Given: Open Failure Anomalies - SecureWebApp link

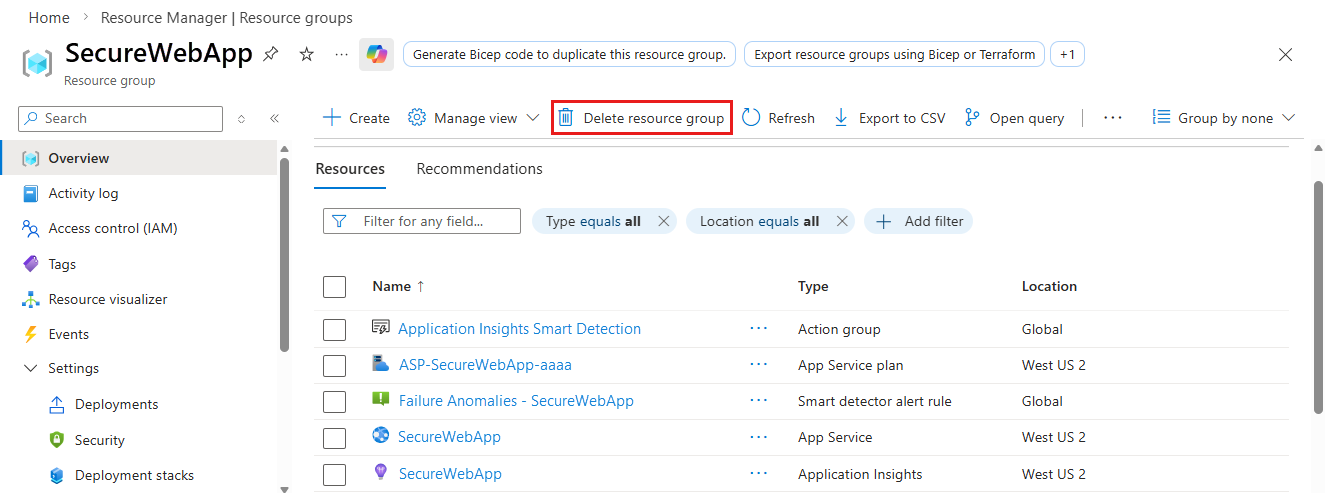Looking at the screenshot, I should click(x=516, y=400).
